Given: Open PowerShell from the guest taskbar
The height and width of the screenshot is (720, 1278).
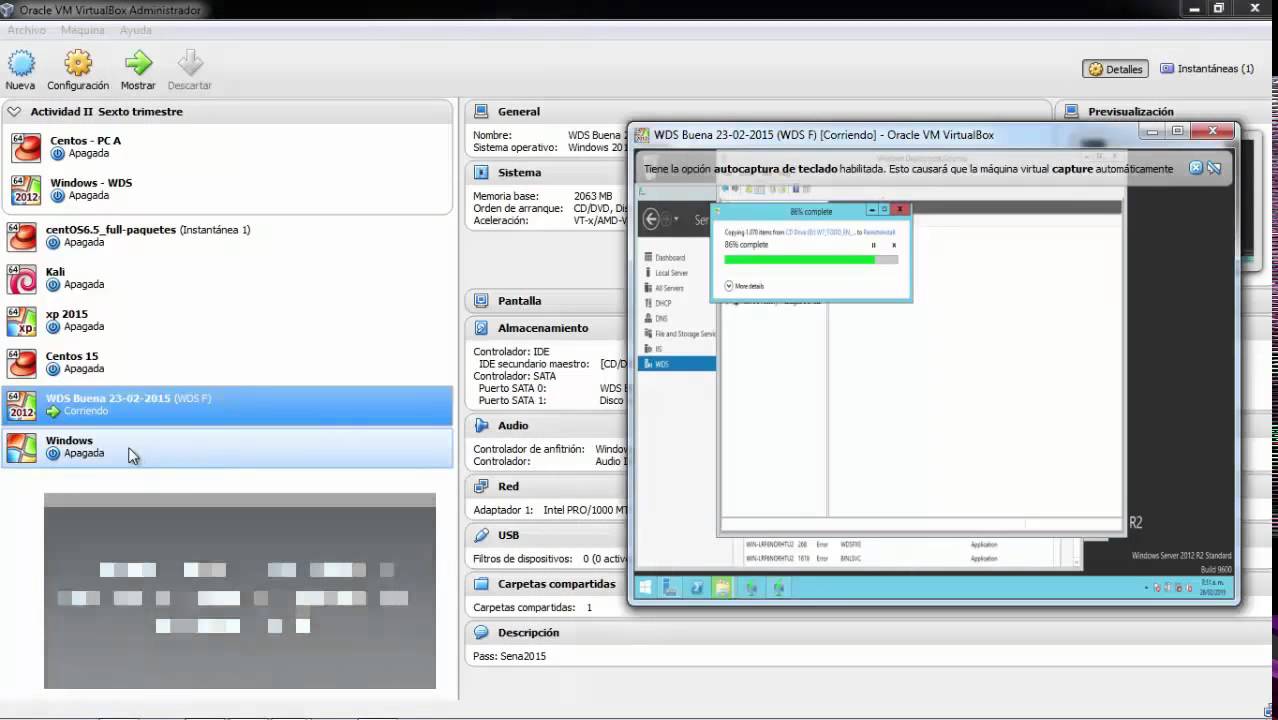Looking at the screenshot, I should (696, 588).
